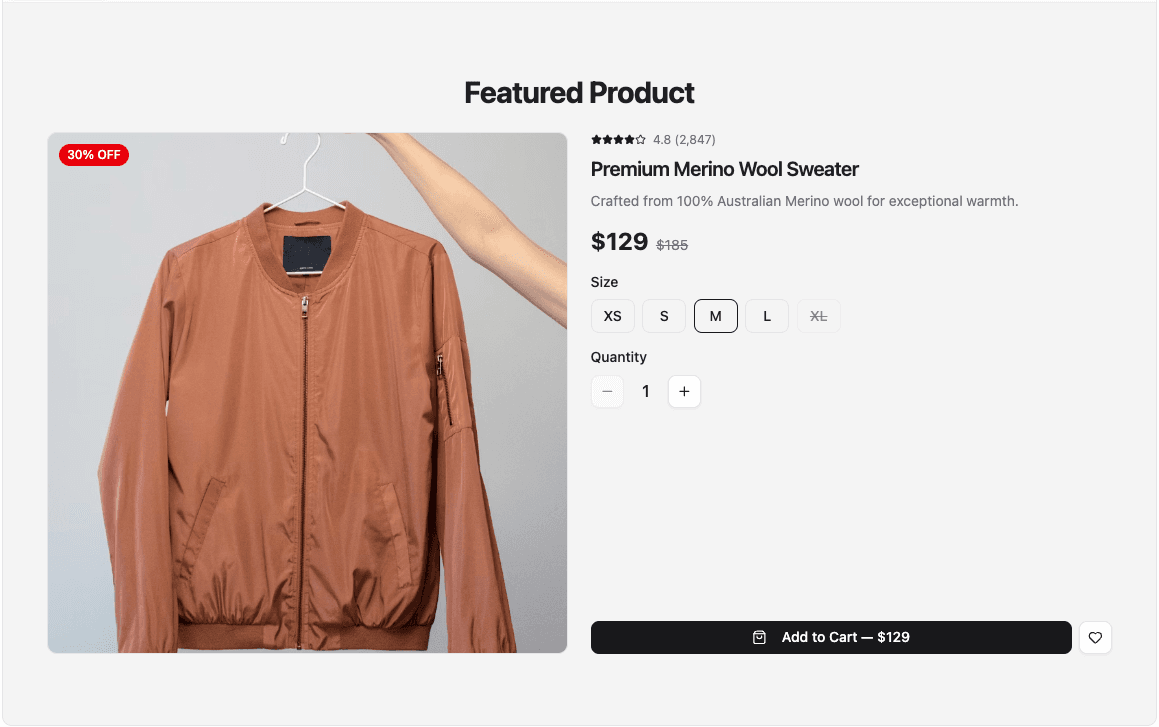Deselect the currently active size M
1159x727 pixels.
tap(716, 315)
